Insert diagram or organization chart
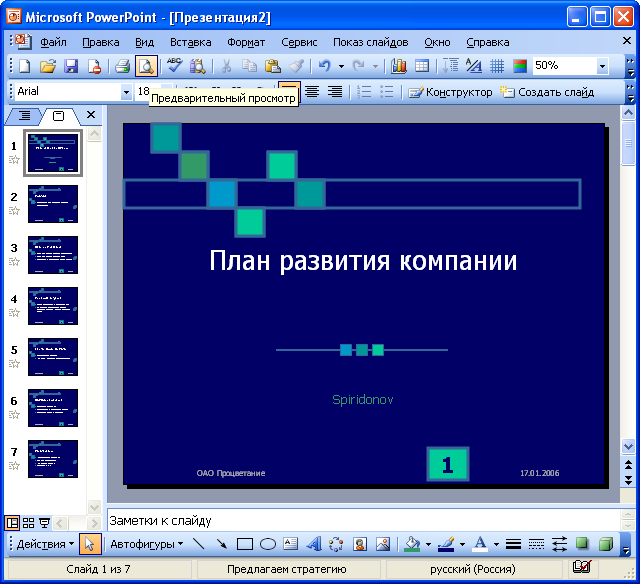The width and height of the screenshot is (640, 584). click(x=336, y=544)
